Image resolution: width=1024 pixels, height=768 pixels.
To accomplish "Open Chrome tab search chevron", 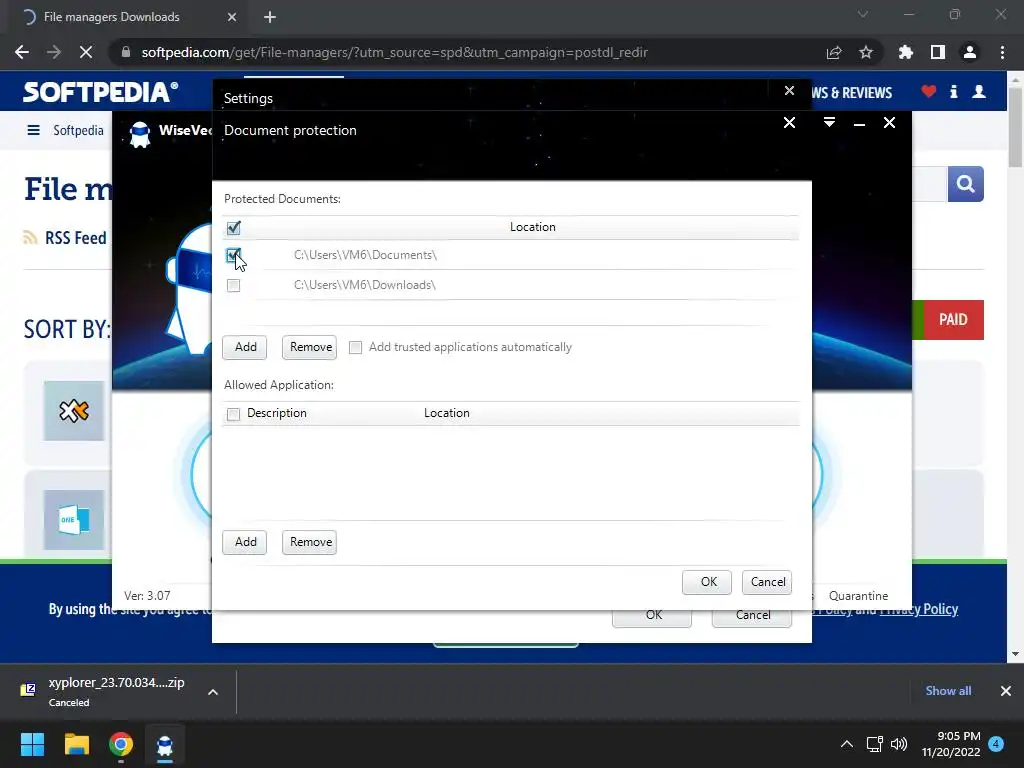I will tap(863, 14).
